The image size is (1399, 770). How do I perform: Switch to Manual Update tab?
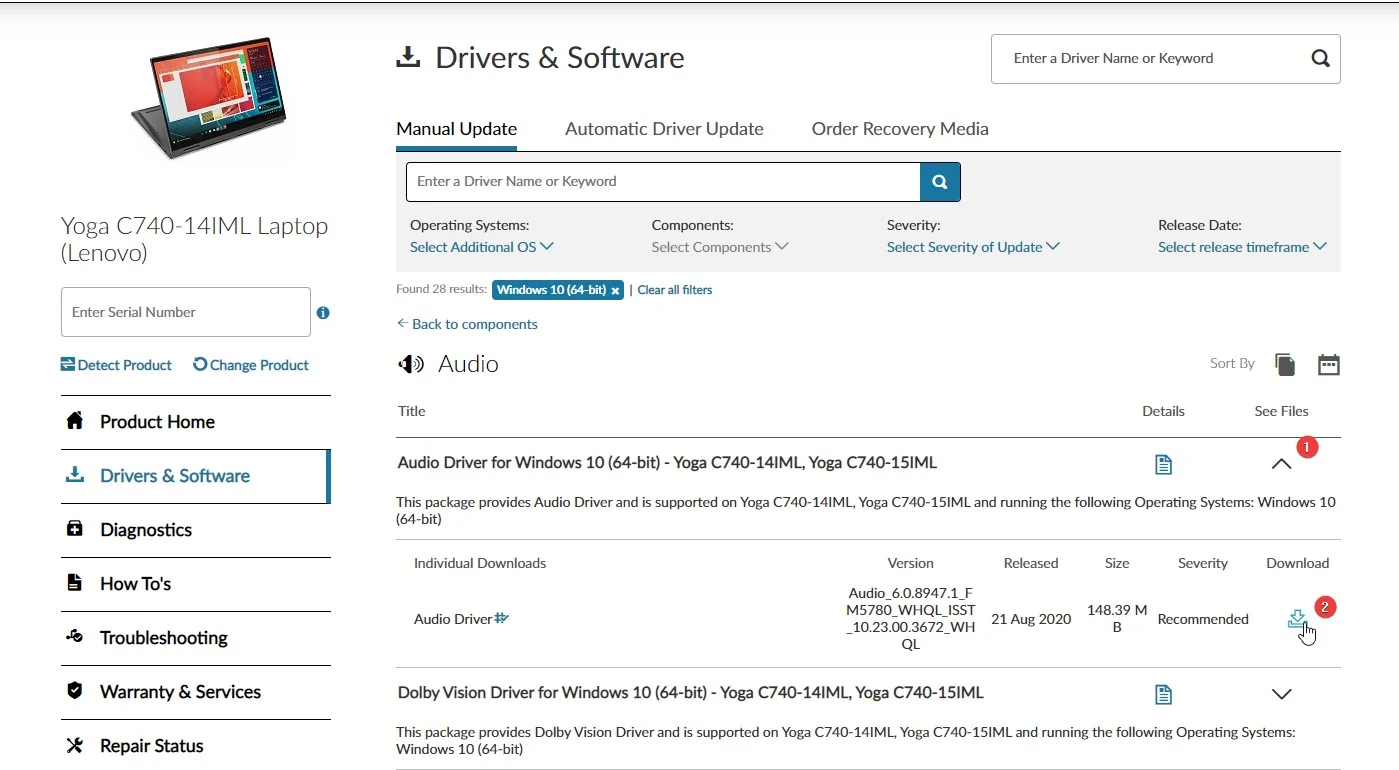point(456,129)
